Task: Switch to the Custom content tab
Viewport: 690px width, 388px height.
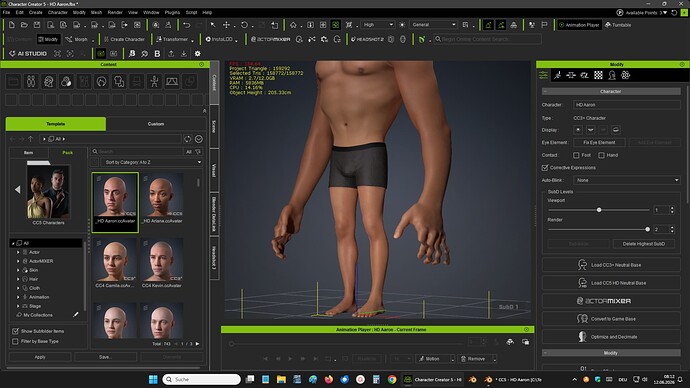Action: coord(156,124)
